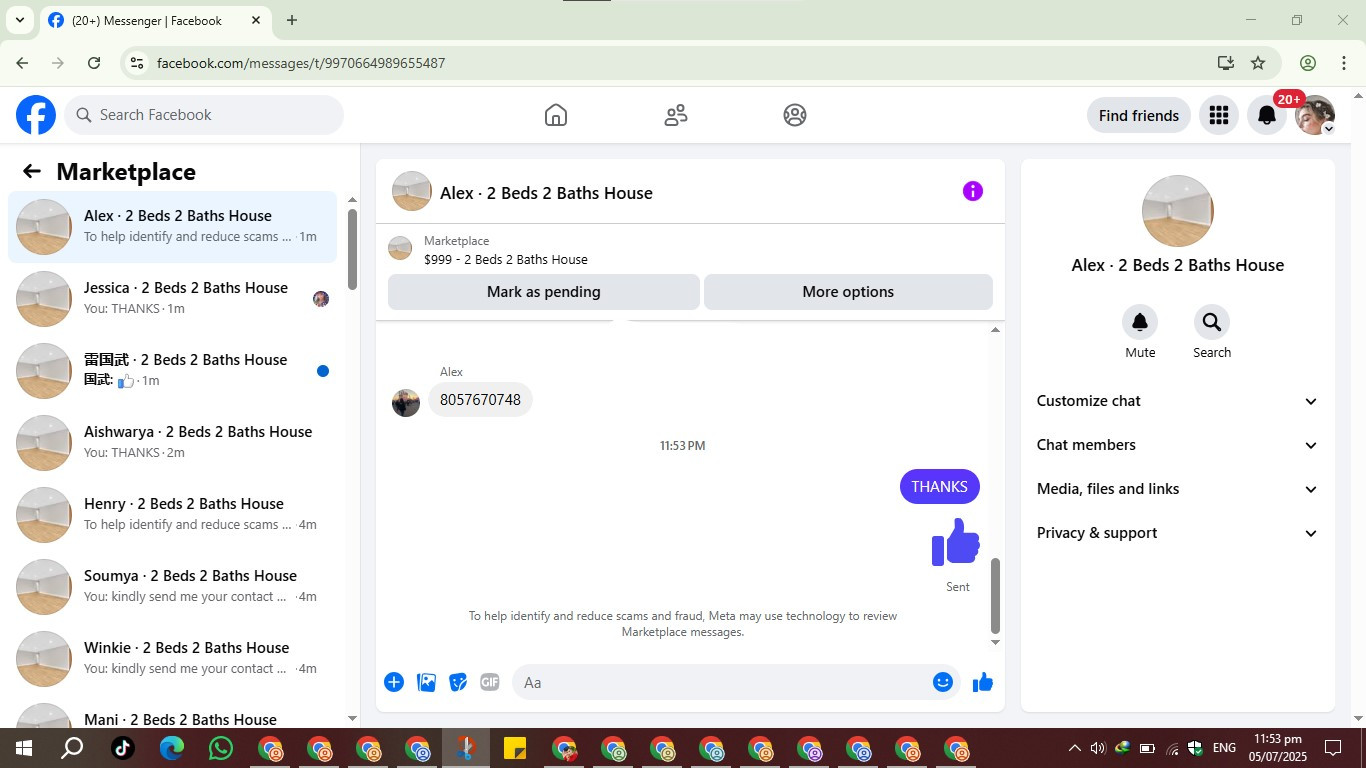Click the conversation list scrollbar

coord(352,248)
